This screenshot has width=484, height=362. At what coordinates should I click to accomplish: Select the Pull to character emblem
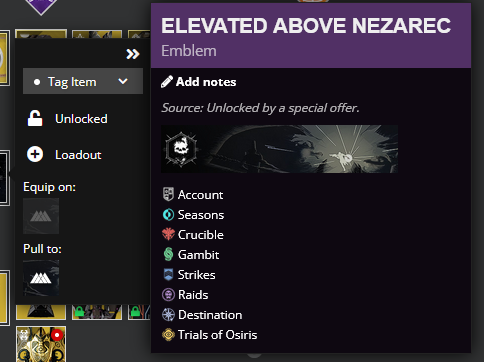[41, 278]
